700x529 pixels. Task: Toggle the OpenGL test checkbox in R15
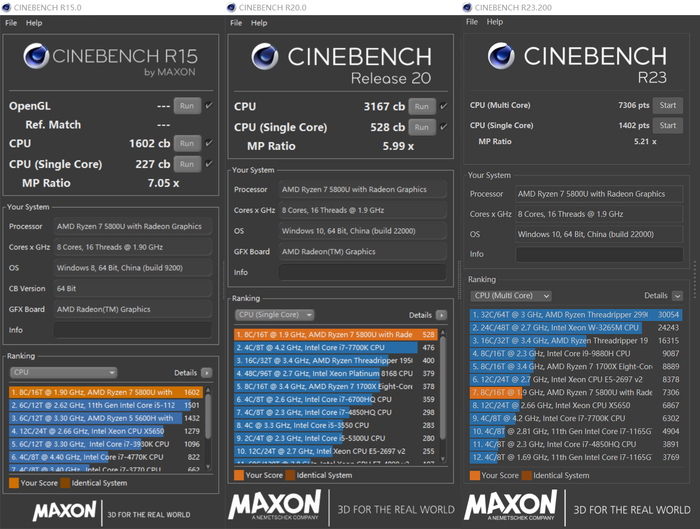[209, 105]
